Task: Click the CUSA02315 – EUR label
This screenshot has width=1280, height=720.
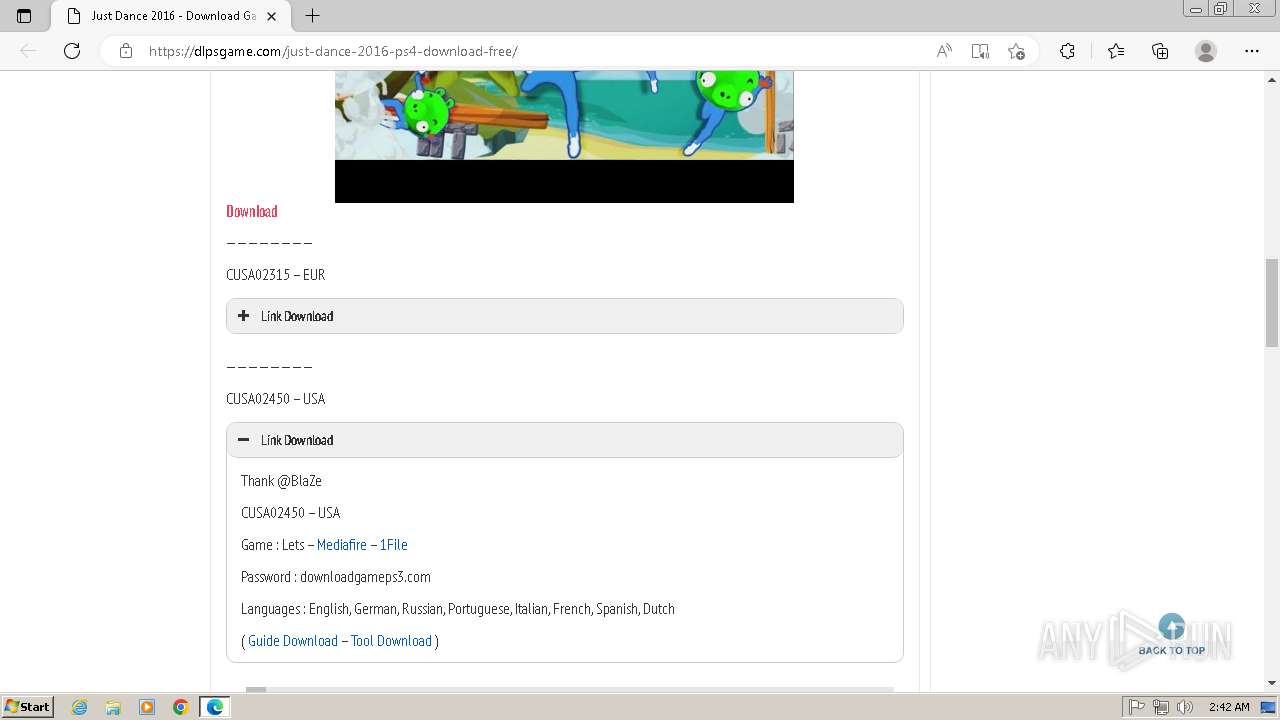Action: click(276, 275)
